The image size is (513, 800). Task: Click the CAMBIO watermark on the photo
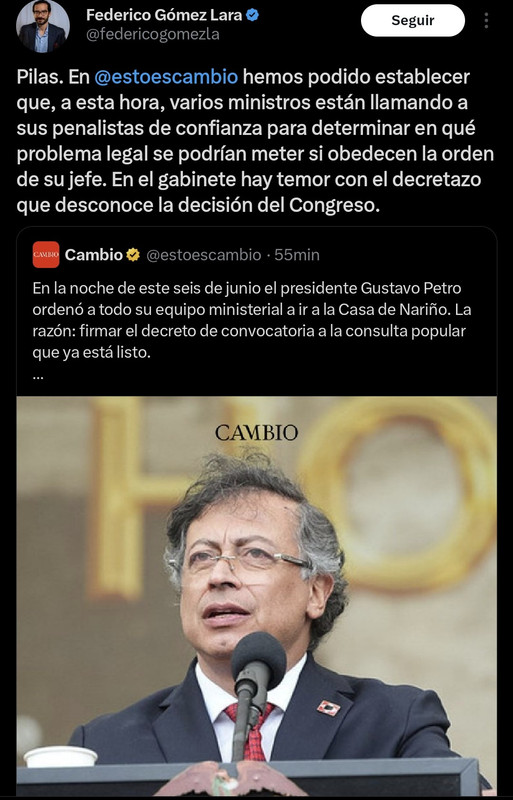[256, 433]
